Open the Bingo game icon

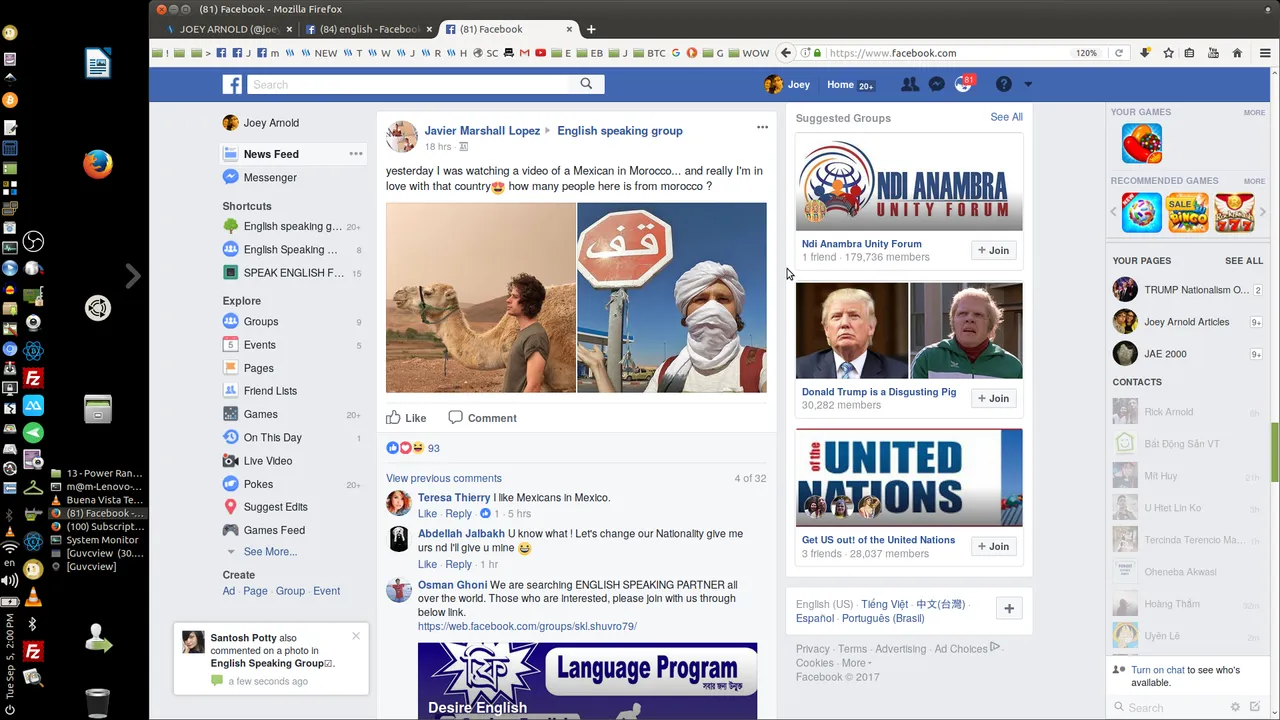tap(1187, 213)
